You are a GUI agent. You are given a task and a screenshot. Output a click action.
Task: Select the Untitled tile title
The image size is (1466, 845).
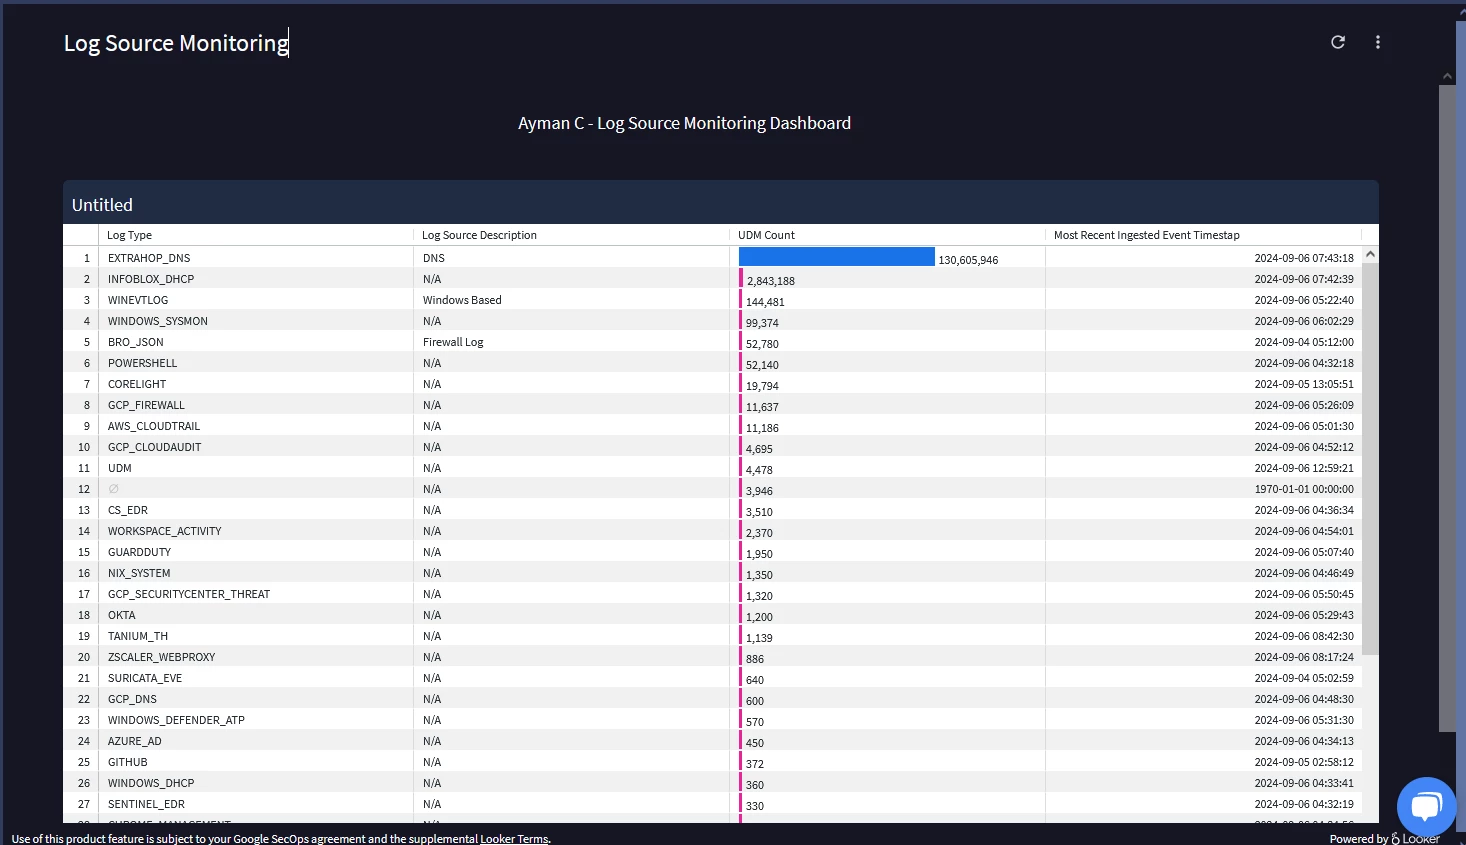102,205
